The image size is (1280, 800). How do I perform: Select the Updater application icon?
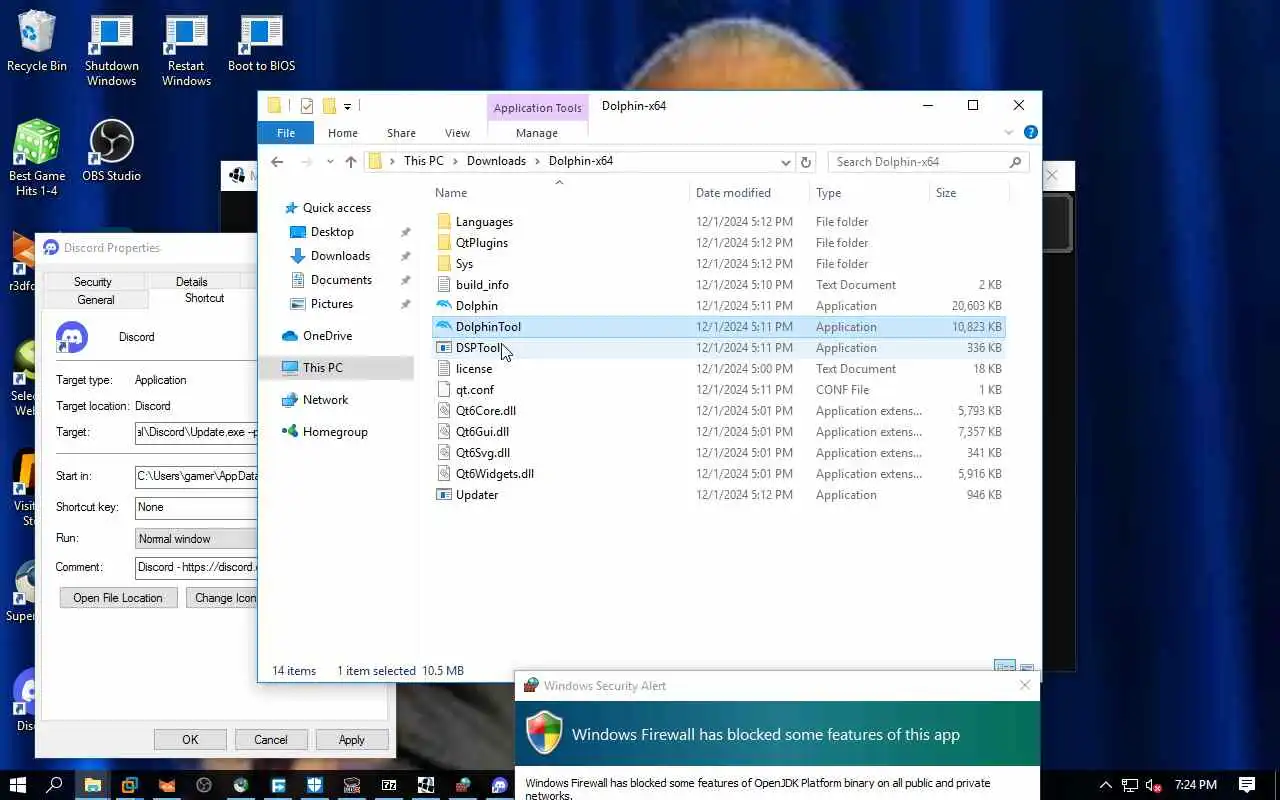[444, 495]
